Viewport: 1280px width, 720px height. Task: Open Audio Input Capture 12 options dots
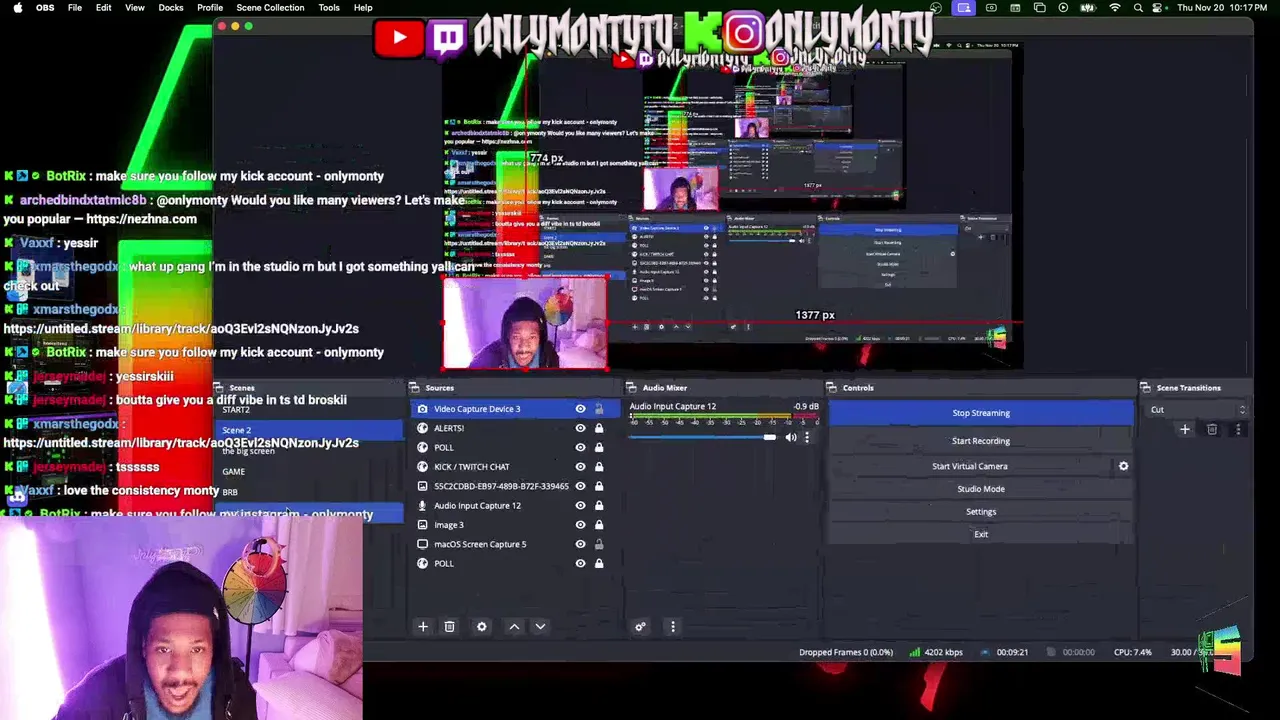point(807,437)
